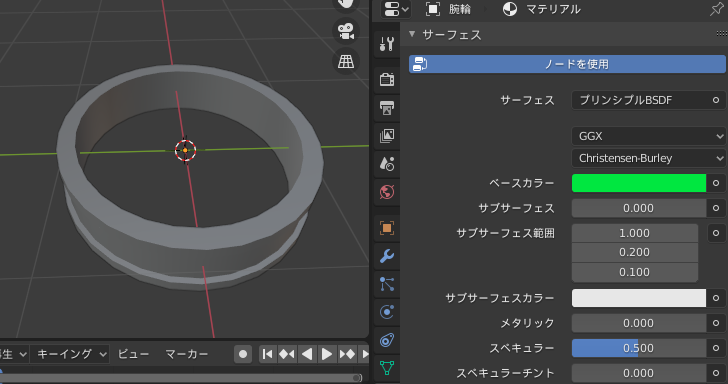Image resolution: width=728 pixels, height=384 pixels.
Task: Open the white サブサーフェスカラー swatch
Action: (x=639, y=298)
